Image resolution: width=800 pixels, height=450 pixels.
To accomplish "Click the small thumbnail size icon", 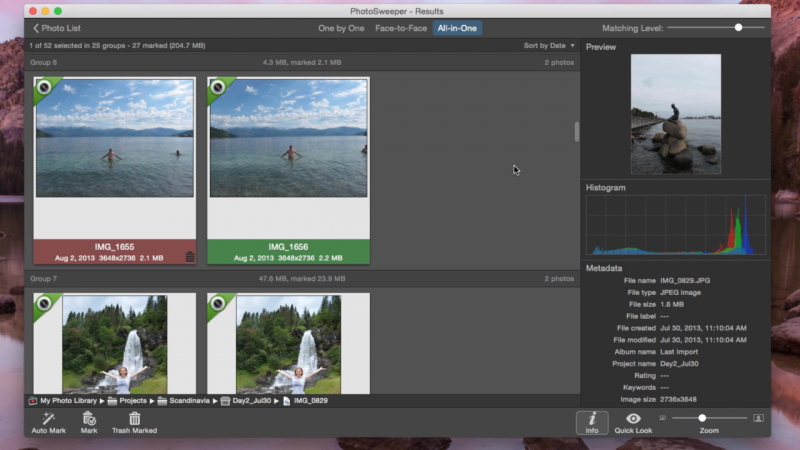I will coord(662,418).
